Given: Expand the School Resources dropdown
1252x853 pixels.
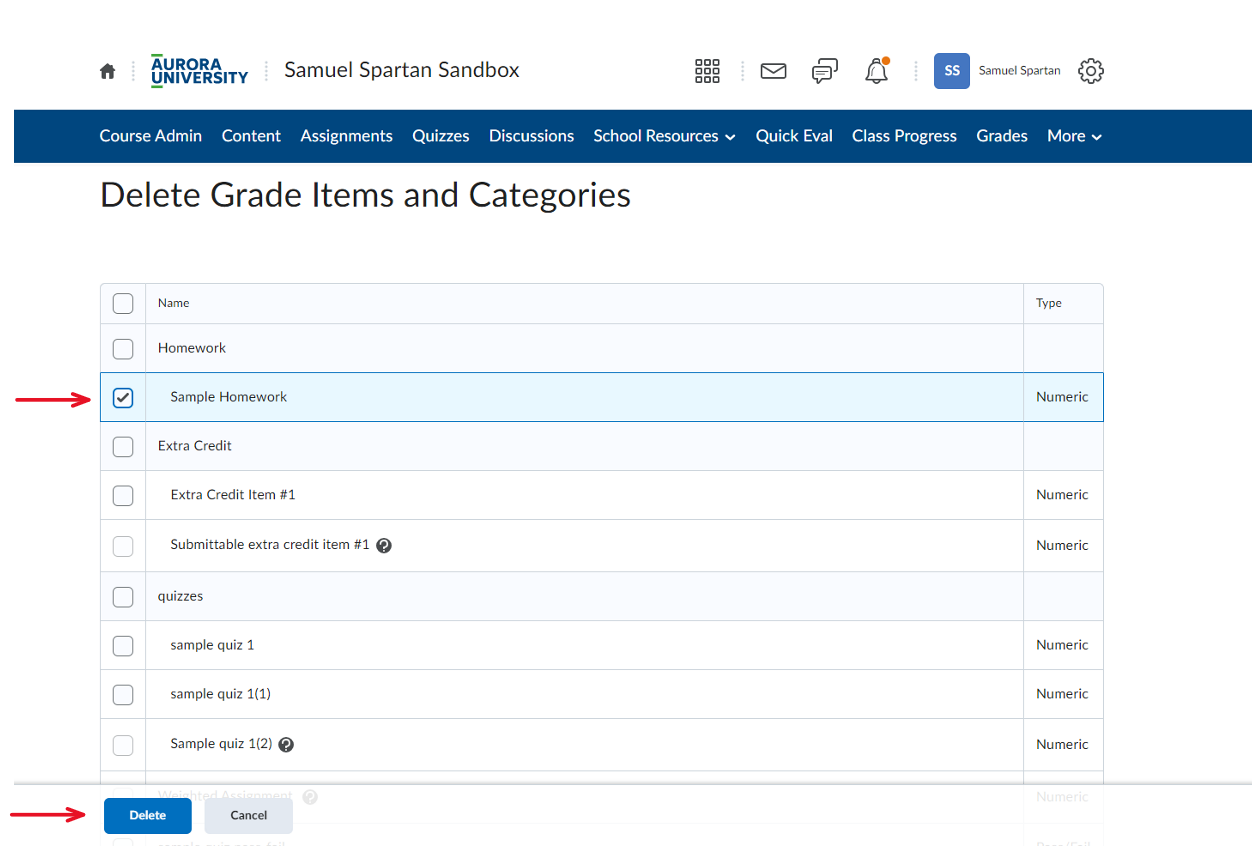Looking at the screenshot, I should point(664,136).
